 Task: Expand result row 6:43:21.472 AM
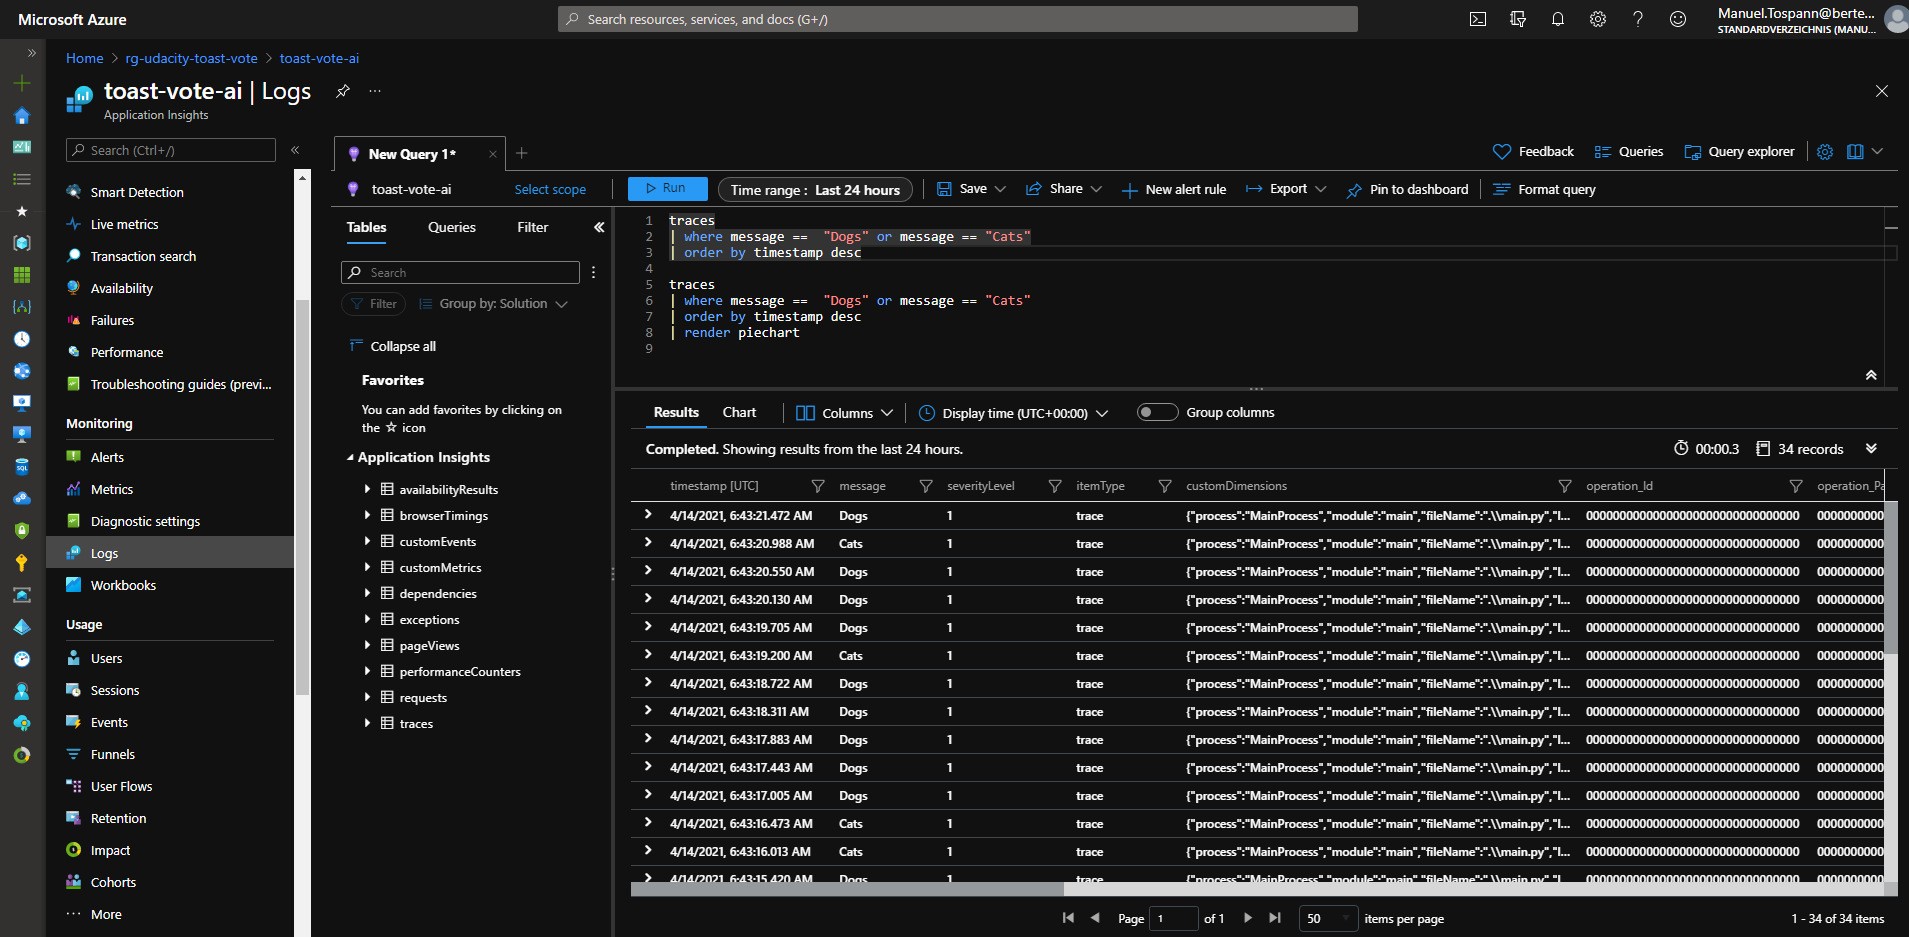click(x=648, y=515)
